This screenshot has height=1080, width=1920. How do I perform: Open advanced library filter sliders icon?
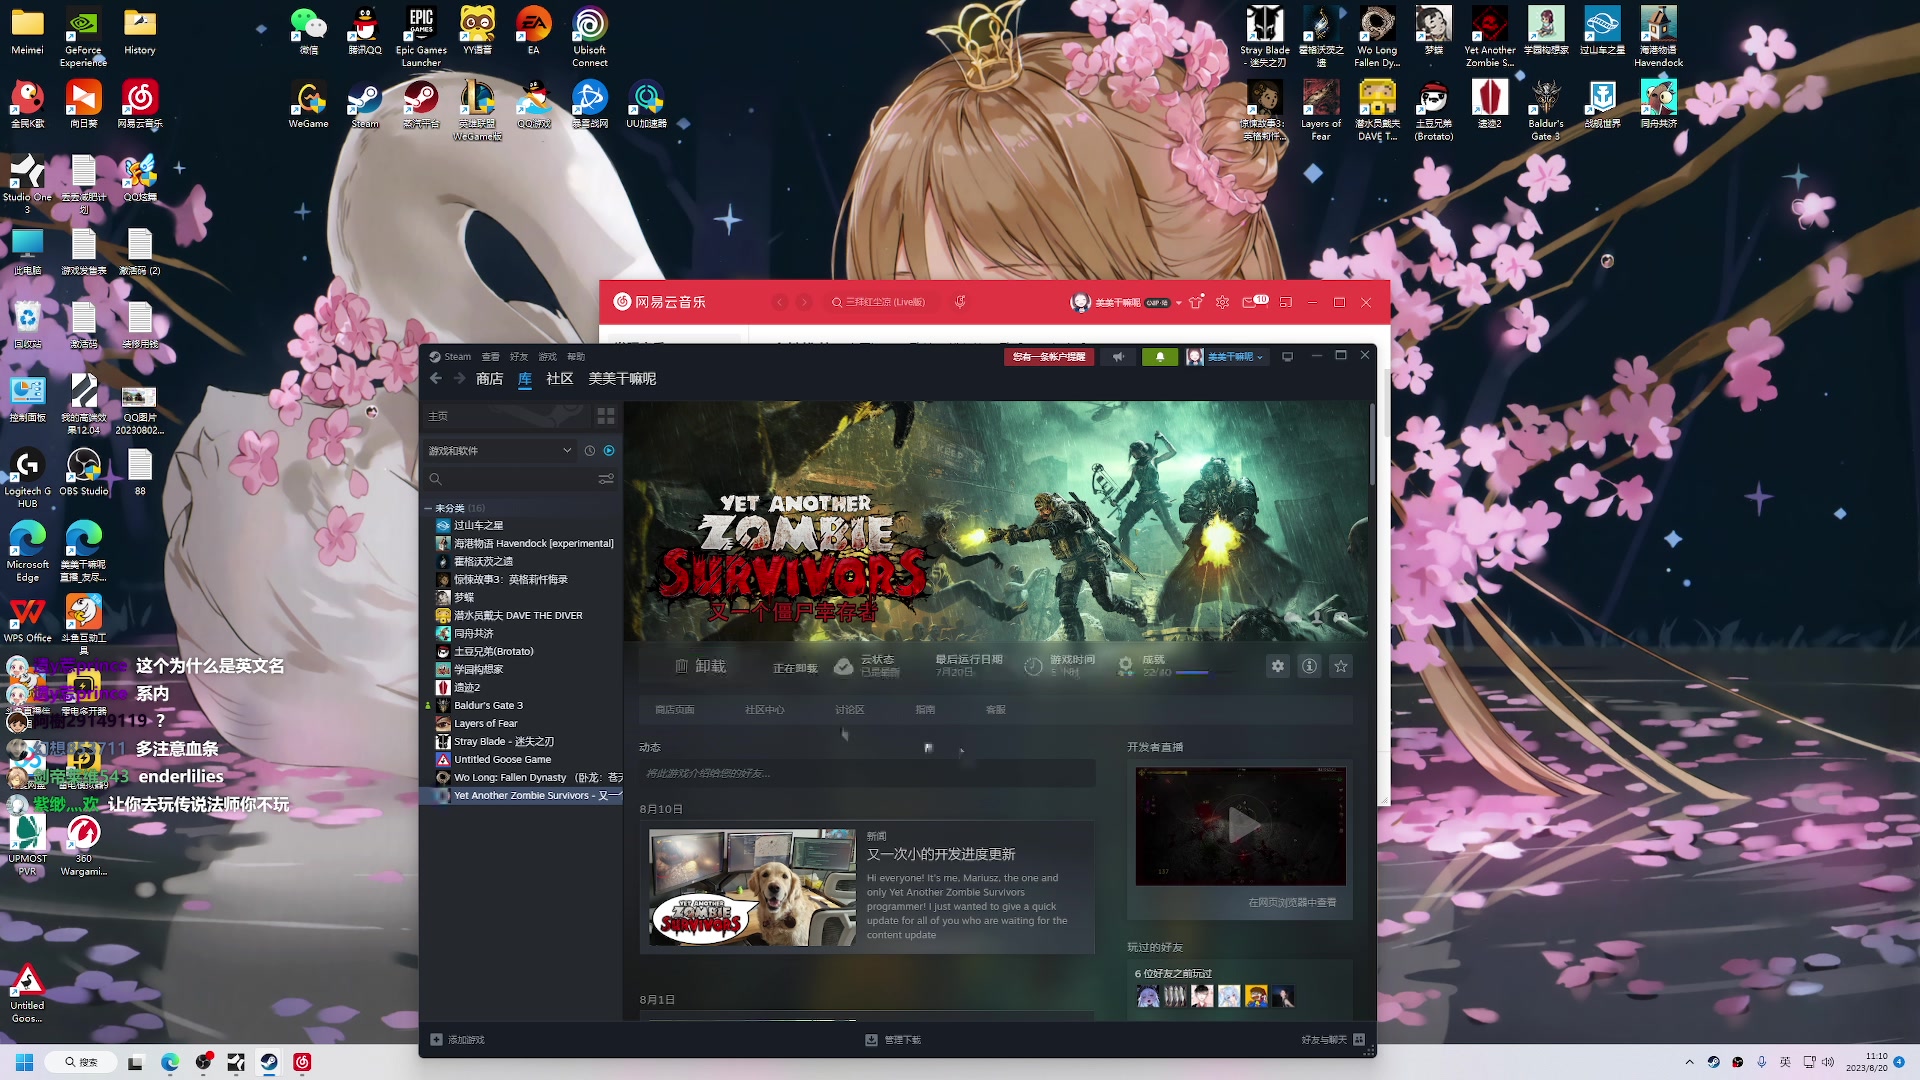pos(606,479)
